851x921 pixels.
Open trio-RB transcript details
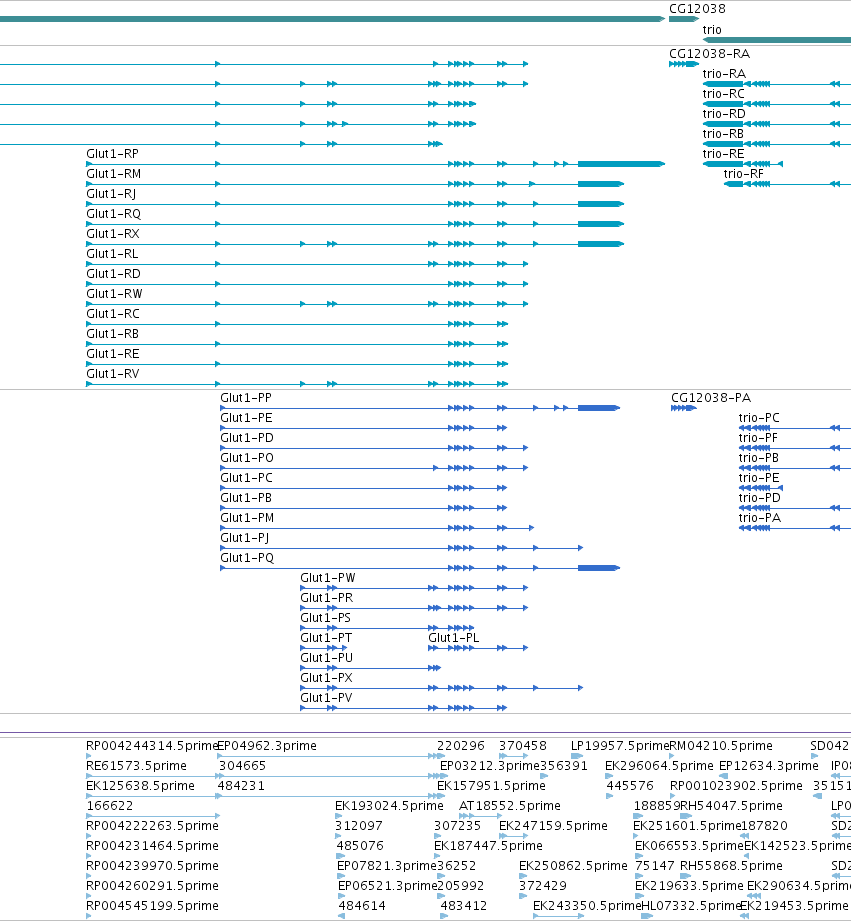point(723,133)
